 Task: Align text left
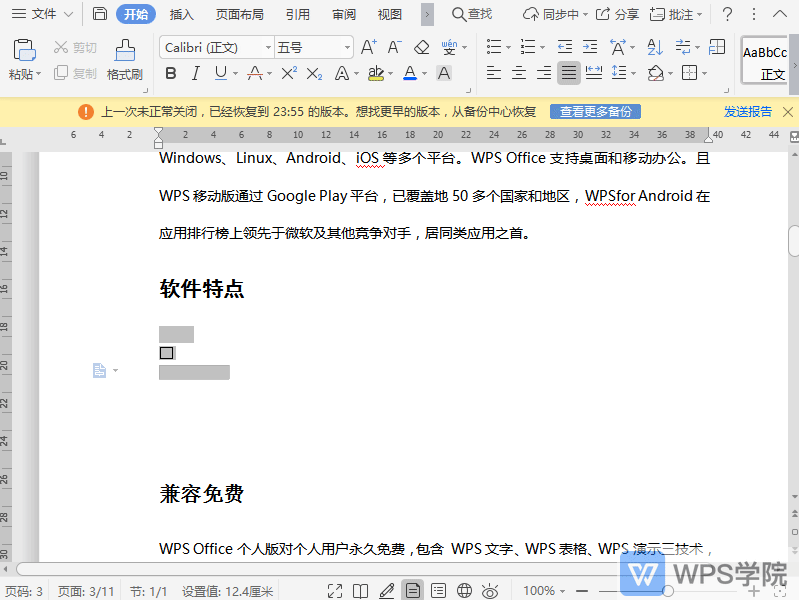(494, 73)
